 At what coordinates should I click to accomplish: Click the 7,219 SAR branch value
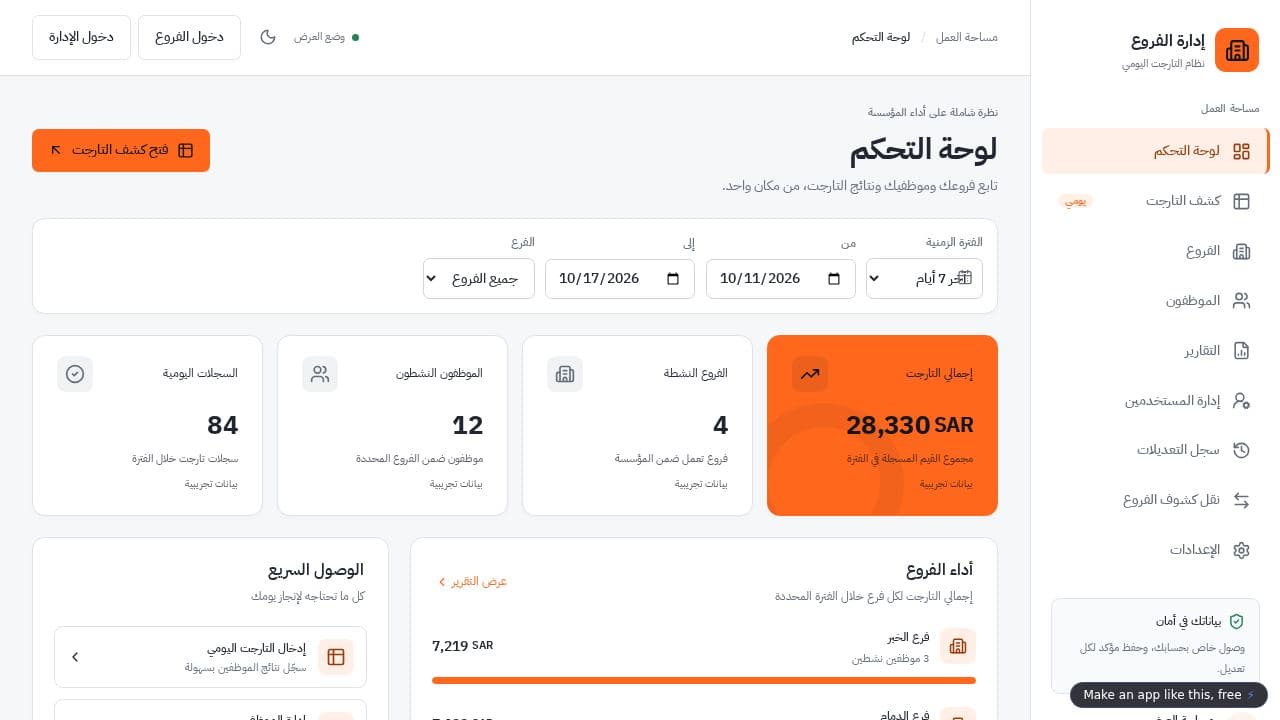pyautogui.click(x=463, y=646)
